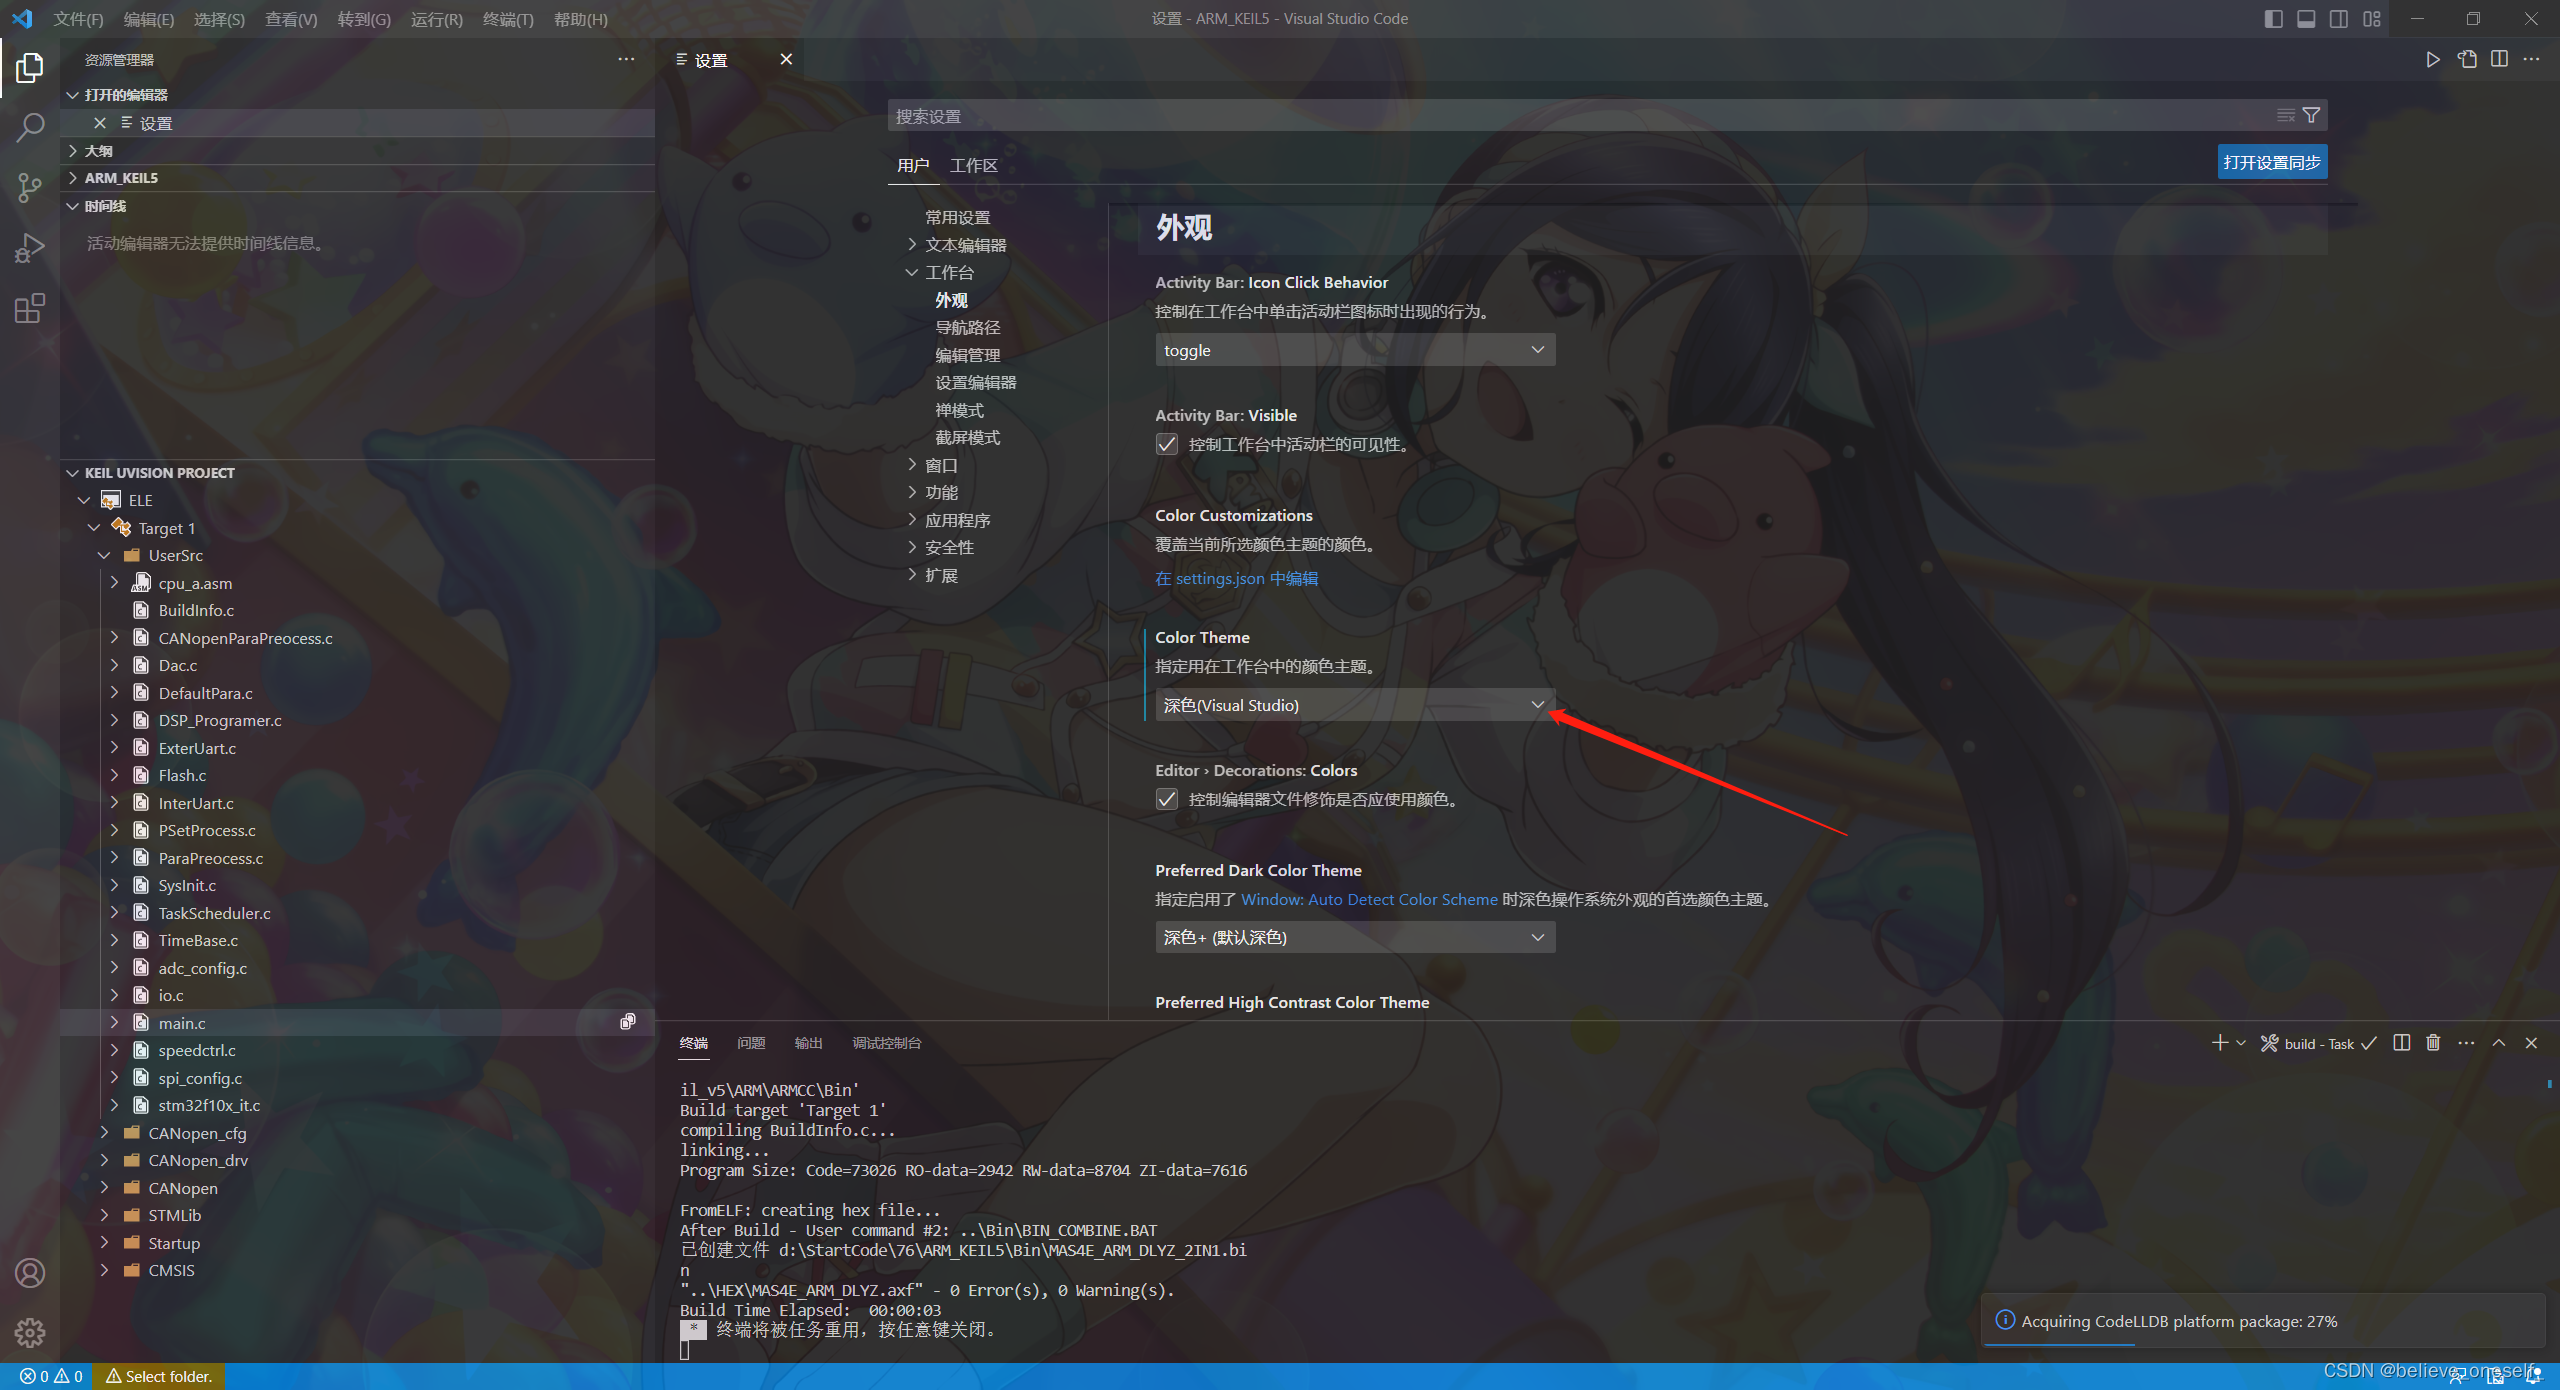Expand the 文本编辑器 settings category
The image size is (2560, 1390).
[965, 245]
